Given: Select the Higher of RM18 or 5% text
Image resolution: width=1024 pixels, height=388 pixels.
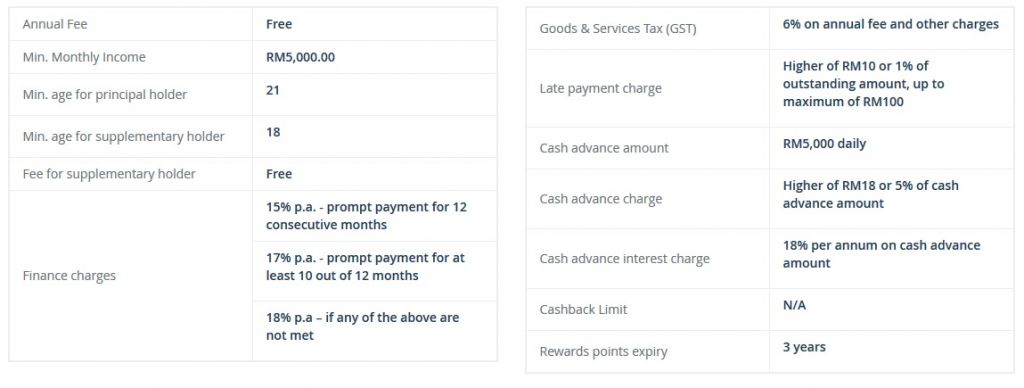Looking at the screenshot, I should click(871, 194).
